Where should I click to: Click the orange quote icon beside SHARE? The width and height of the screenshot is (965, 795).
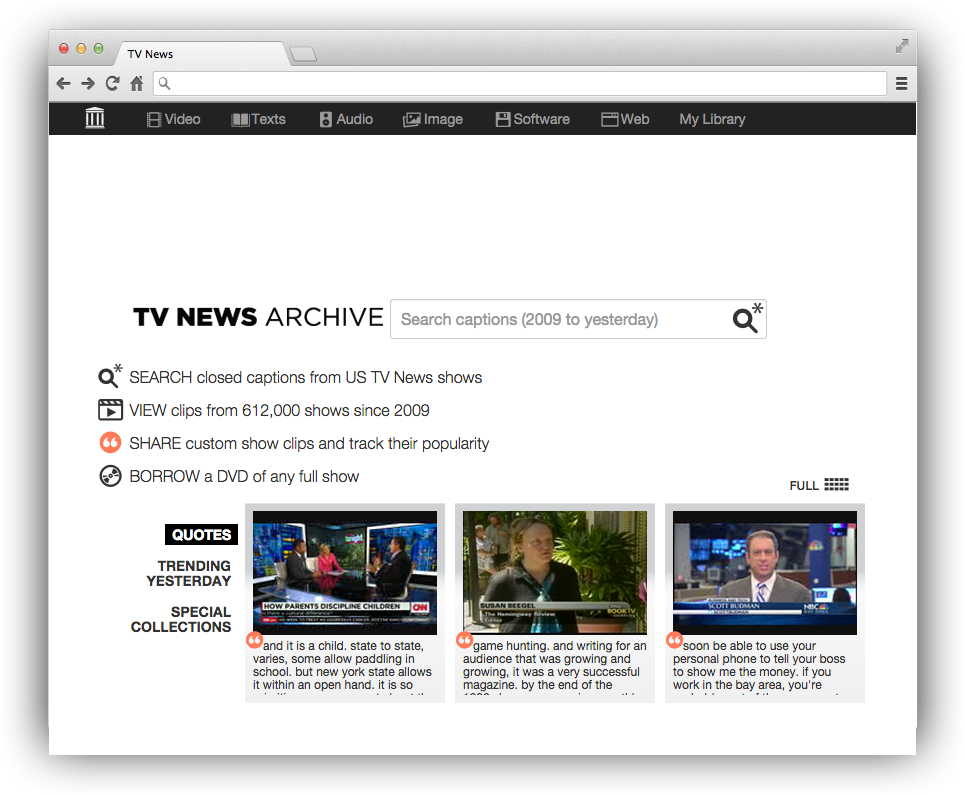point(110,442)
